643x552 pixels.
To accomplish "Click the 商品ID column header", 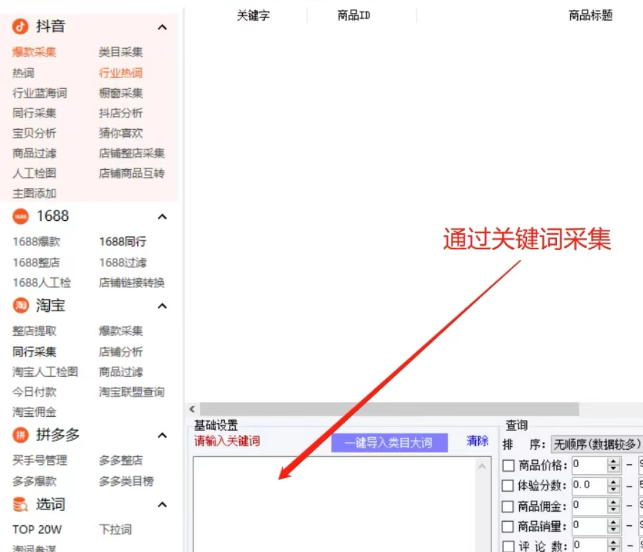I will (x=353, y=16).
